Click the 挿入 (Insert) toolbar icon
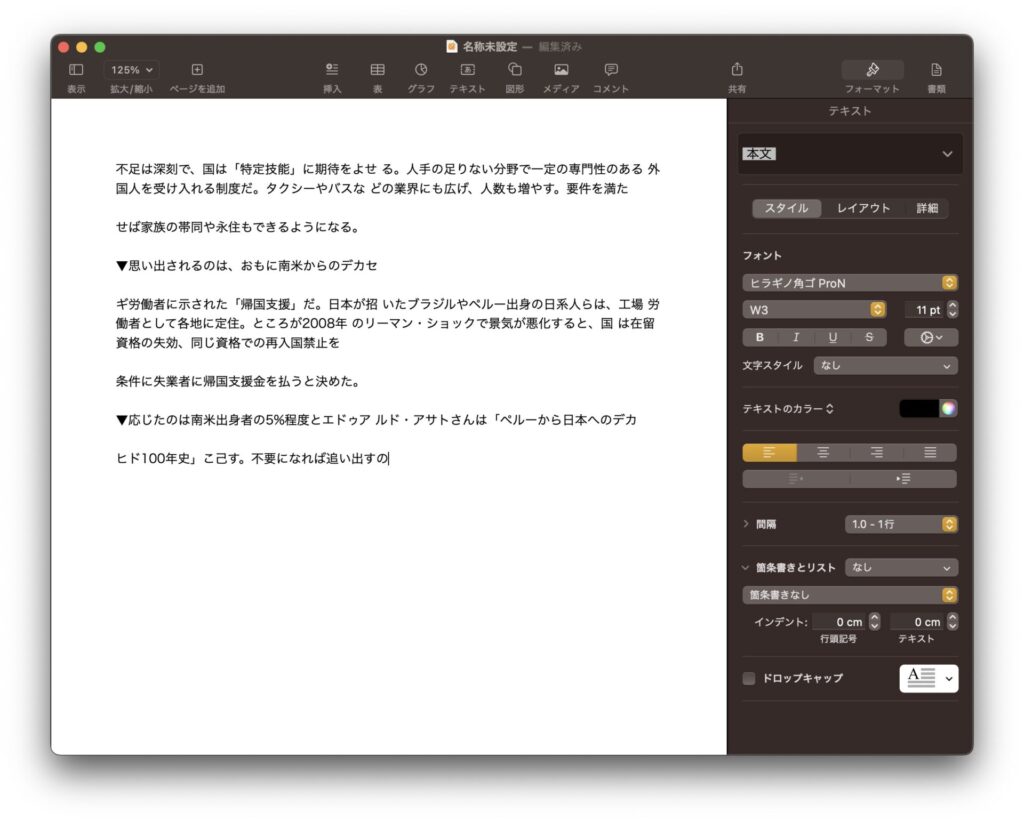Viewport: 1024px width, 822px height. click(x=332, y=70)
